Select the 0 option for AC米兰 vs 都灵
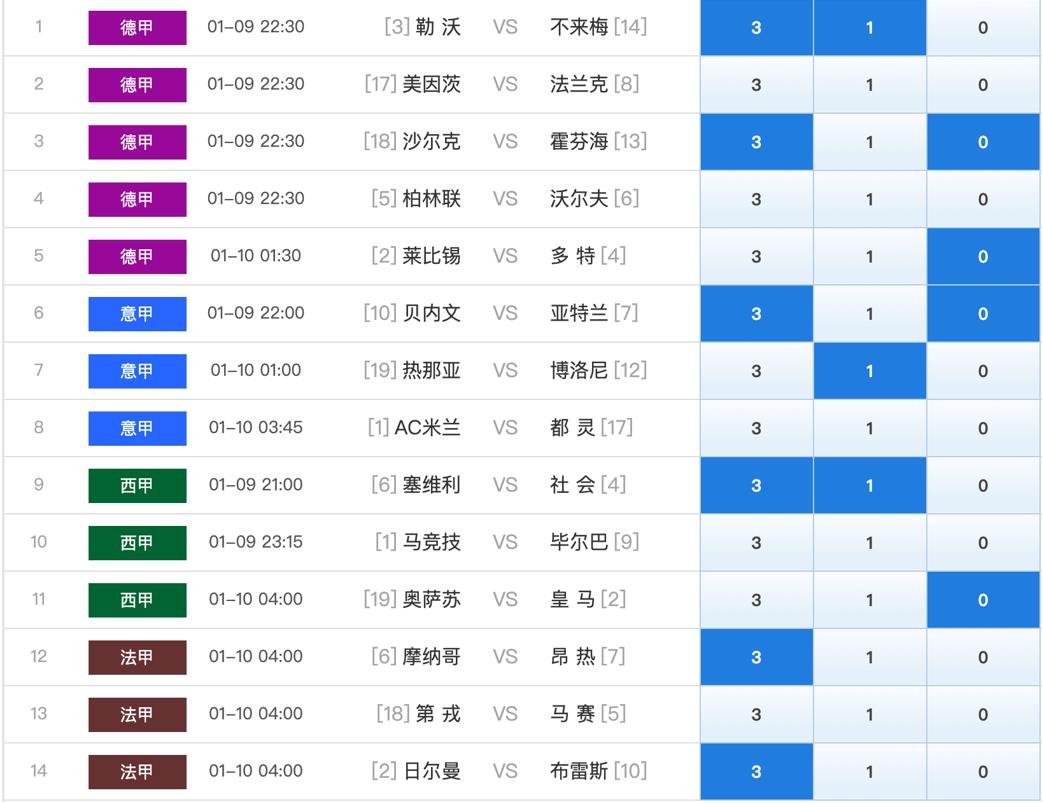Viewport: 1043px width, 803px height. (983, 428)
